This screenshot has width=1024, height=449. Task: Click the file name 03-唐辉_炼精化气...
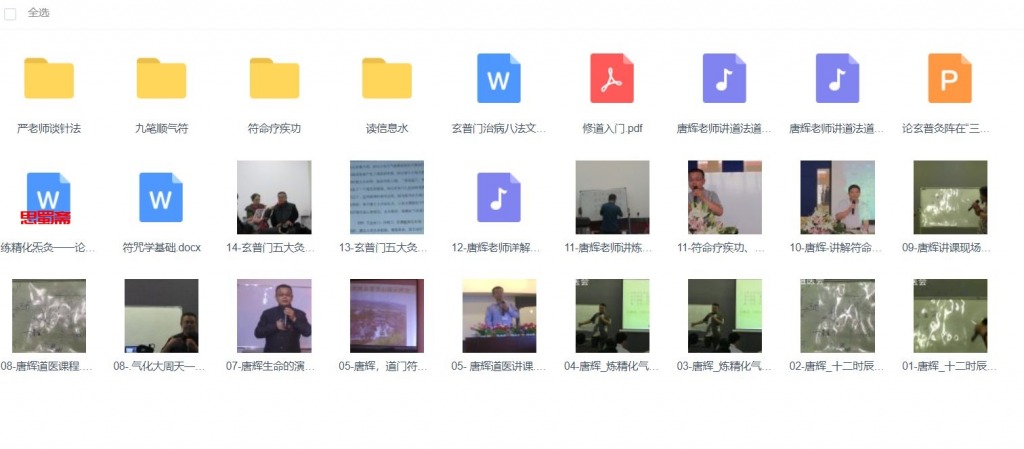[x=725, y=366]
